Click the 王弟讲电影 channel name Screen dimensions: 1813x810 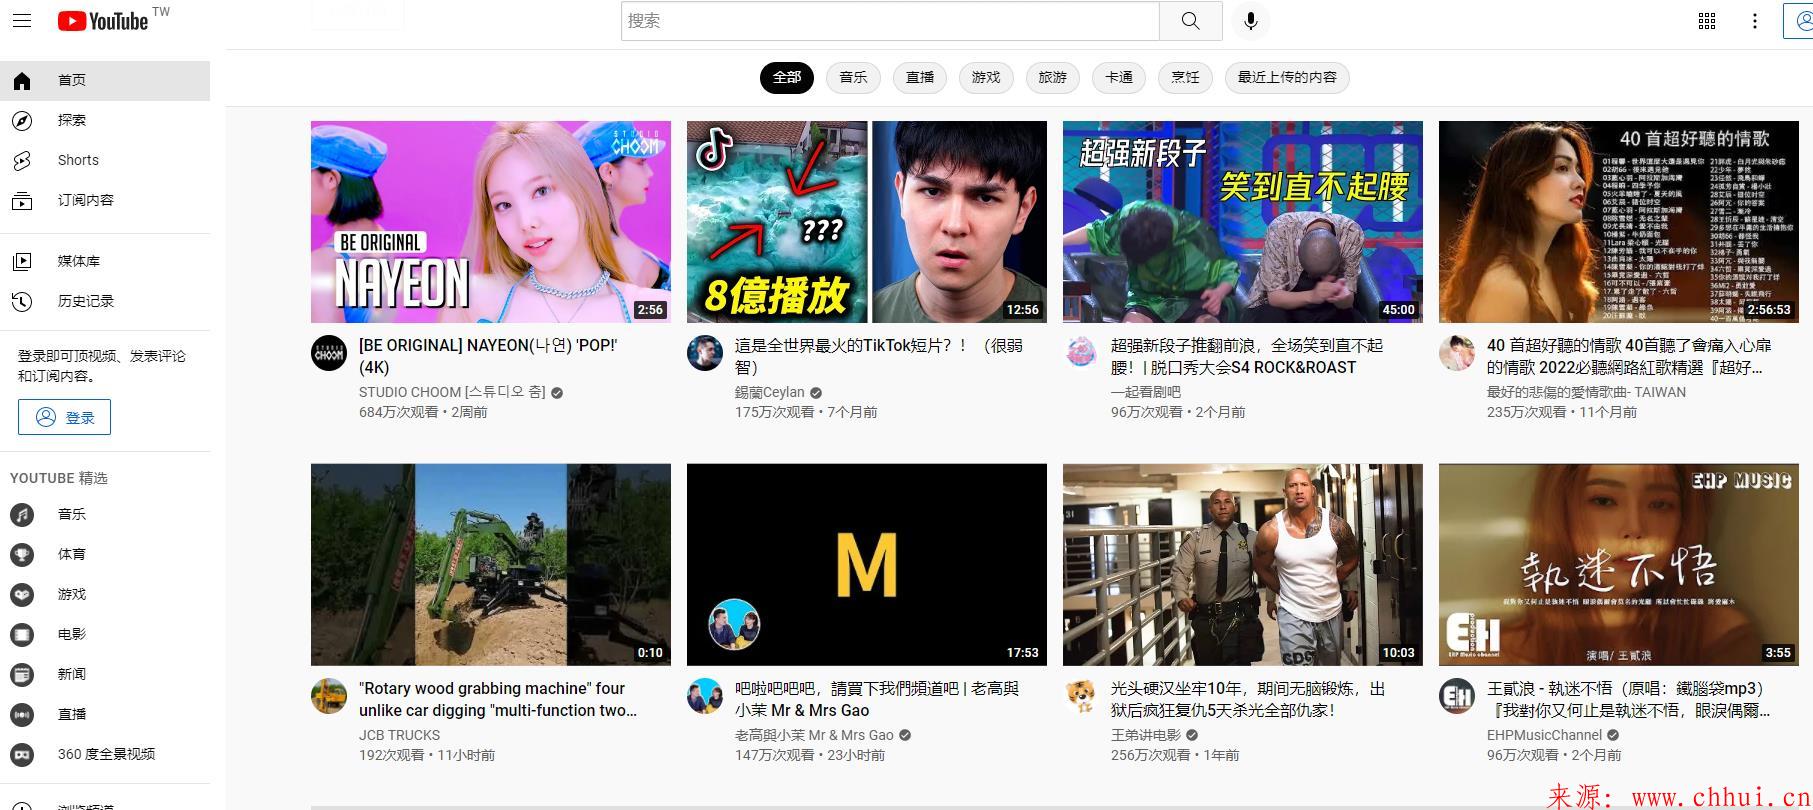tap(1146, 735)
